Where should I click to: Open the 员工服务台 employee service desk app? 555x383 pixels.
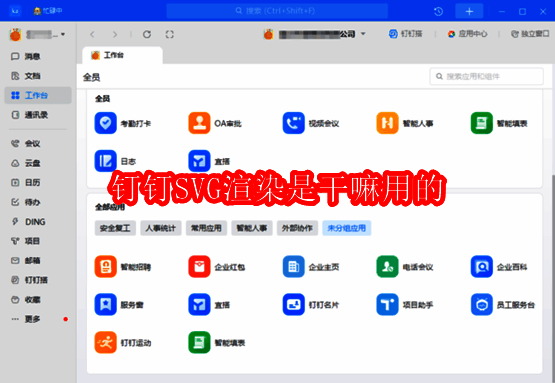point(503,304)
